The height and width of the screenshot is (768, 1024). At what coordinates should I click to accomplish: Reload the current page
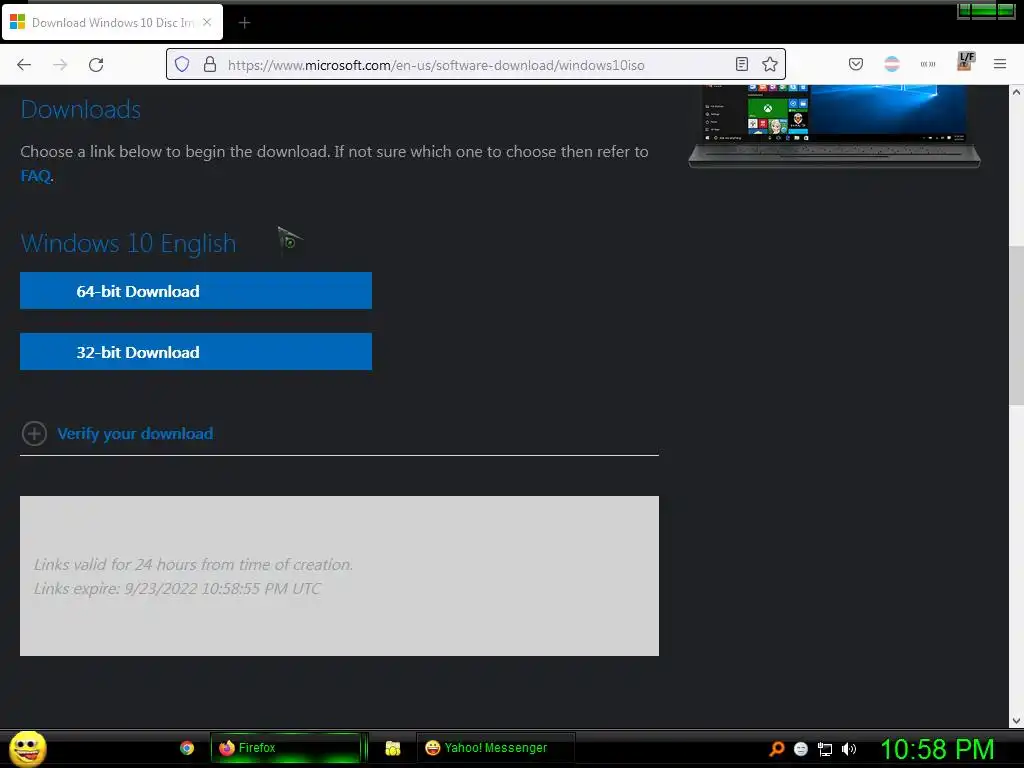[96, 65]
